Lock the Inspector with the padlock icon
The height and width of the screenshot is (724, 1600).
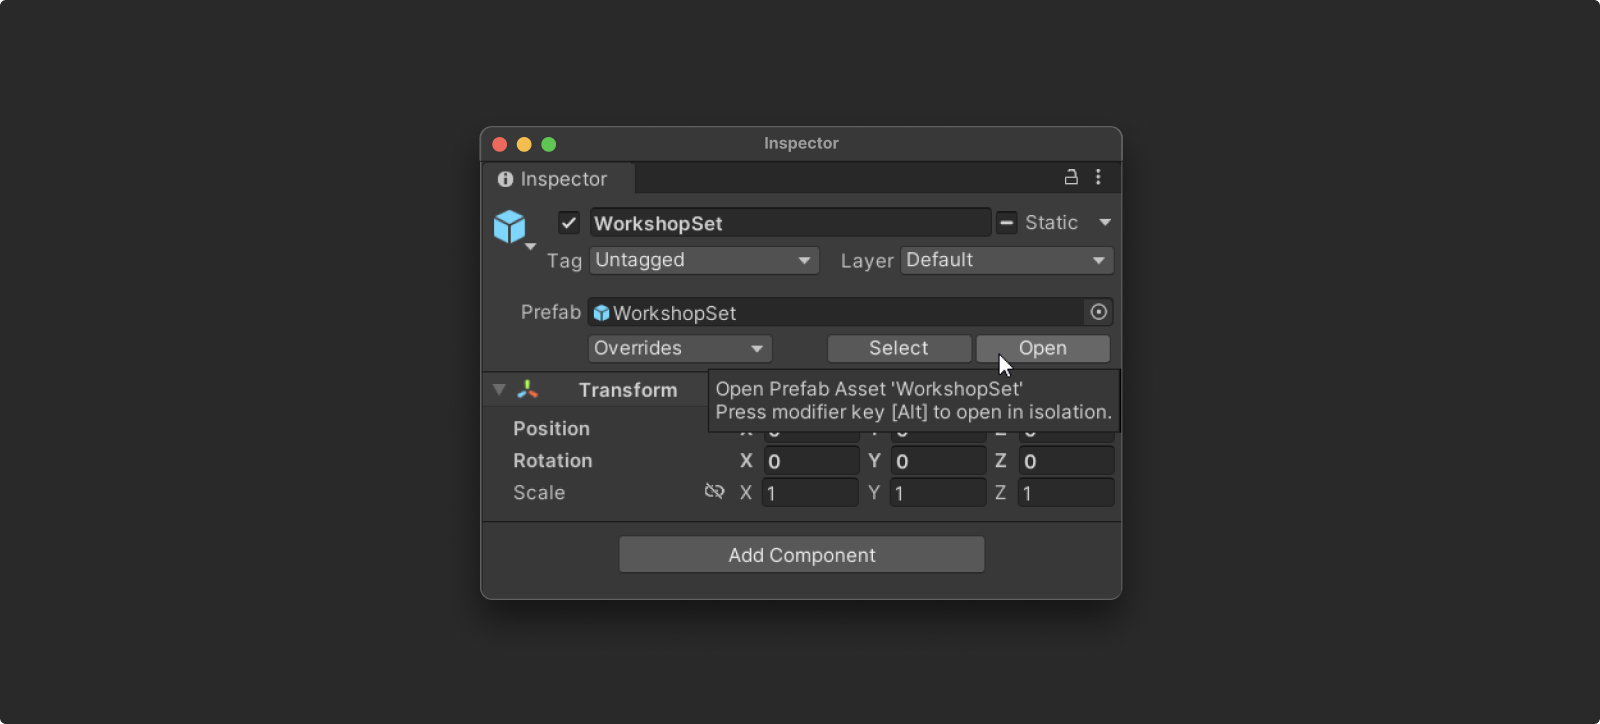pyautogui.click(x=1069, y=177)
